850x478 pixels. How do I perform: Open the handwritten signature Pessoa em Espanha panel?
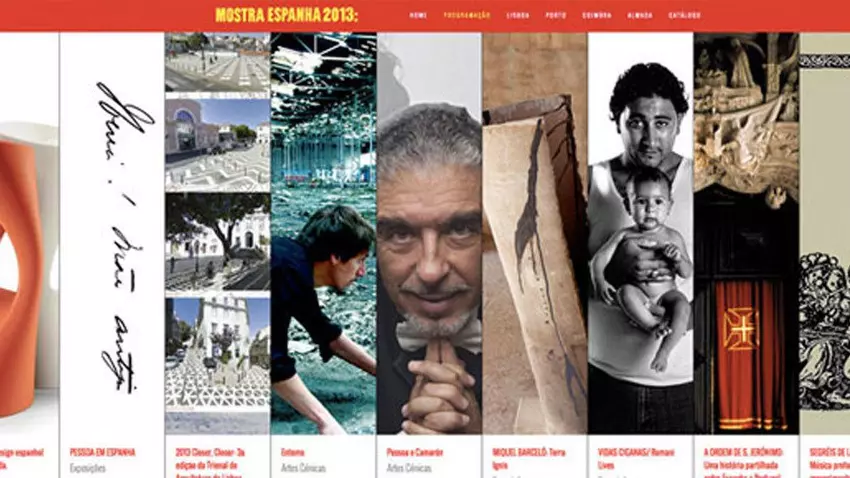(x=112, y=233)
